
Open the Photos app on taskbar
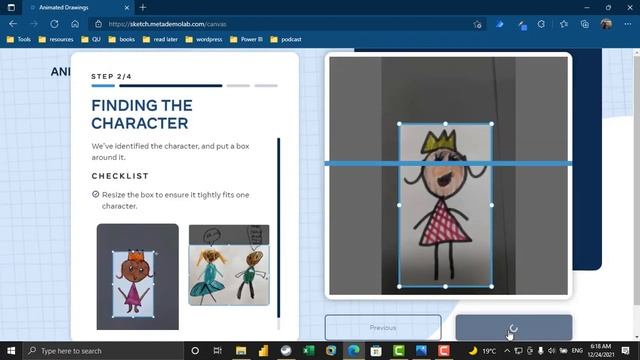421,351
